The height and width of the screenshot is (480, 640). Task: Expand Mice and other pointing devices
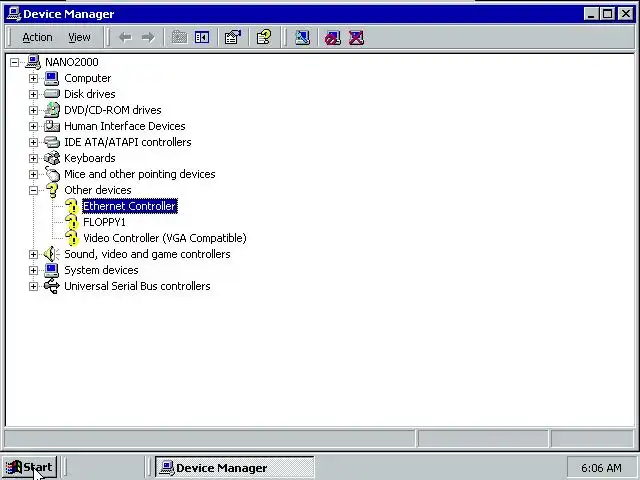pyautogui.click(x=33, y=174)
